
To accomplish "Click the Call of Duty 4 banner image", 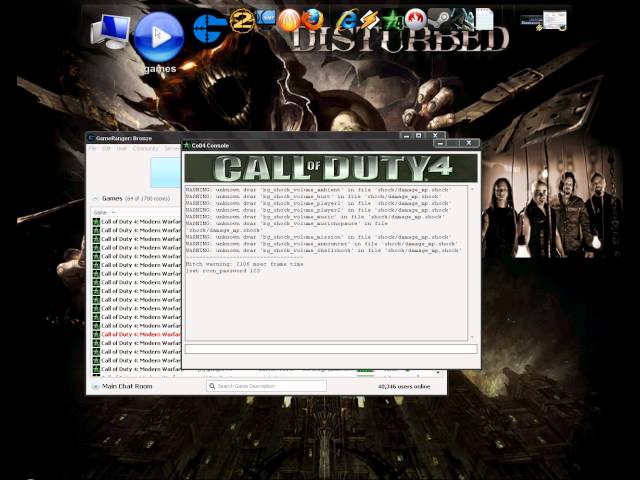I will 331,168.
